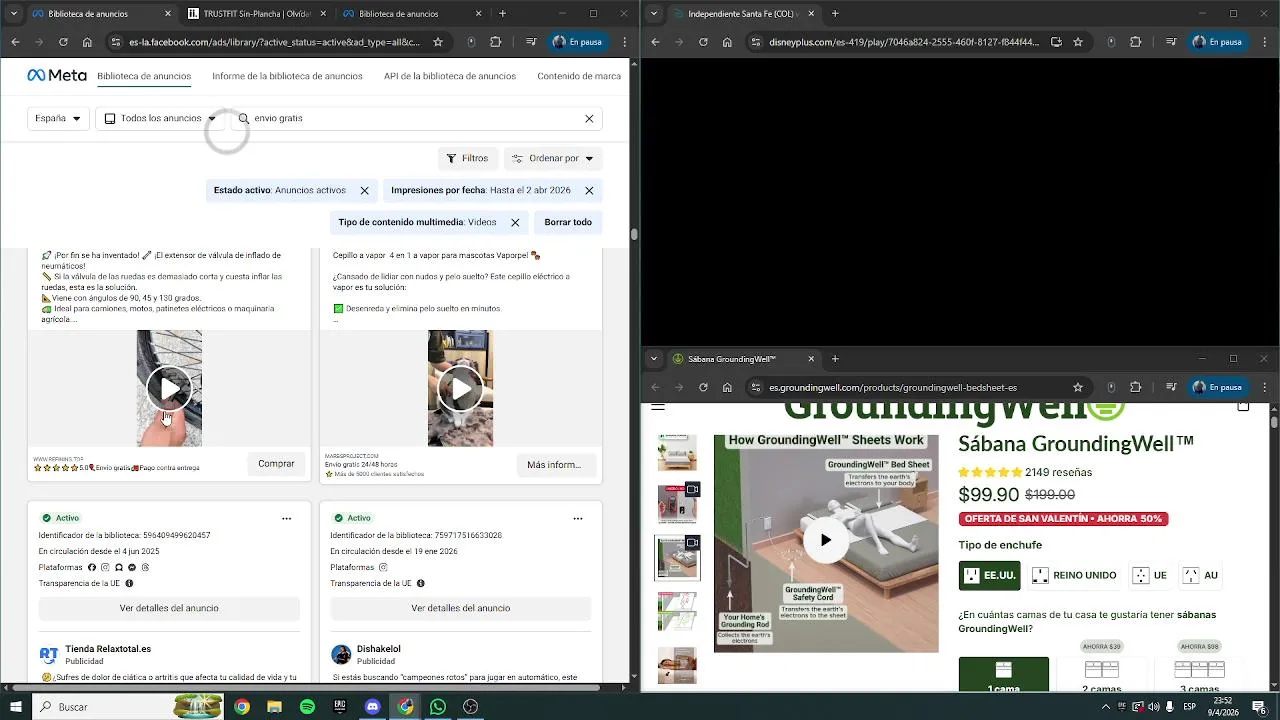
Task: Click the Meta logo in Ad Library
Action: 57,76
